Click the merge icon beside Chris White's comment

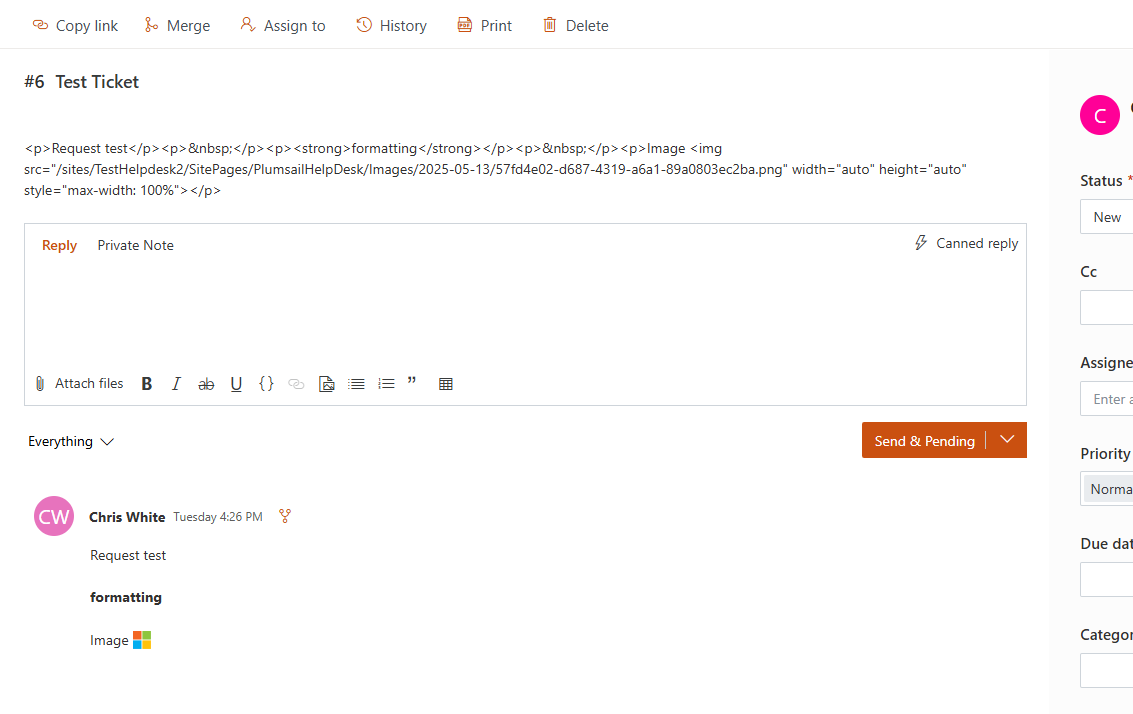click(x=285, y=516)
